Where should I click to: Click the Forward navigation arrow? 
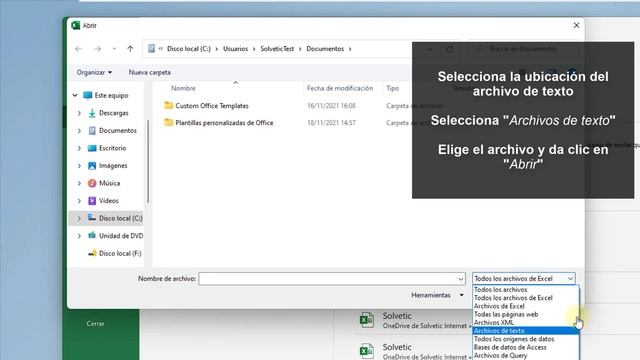point(98,49)
